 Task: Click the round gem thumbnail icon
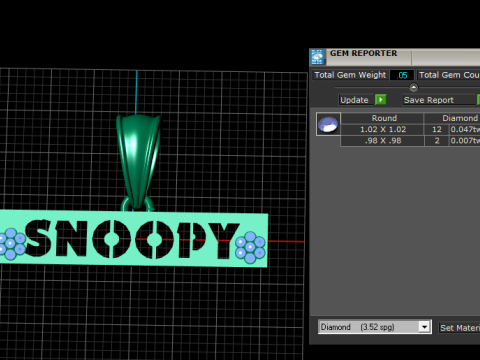tap(328, 124)
